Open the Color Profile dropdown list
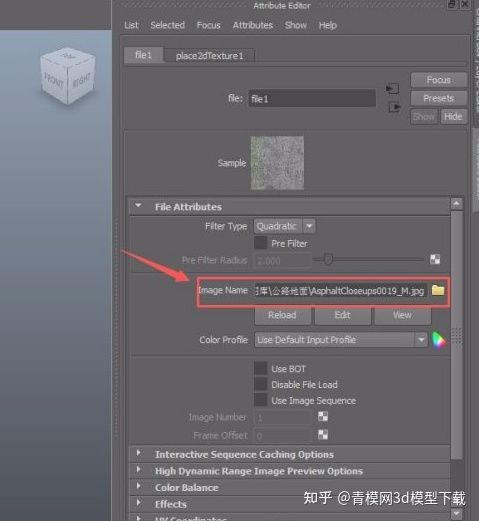Screen dimensions: 479x521 click(x=341, y=340)
